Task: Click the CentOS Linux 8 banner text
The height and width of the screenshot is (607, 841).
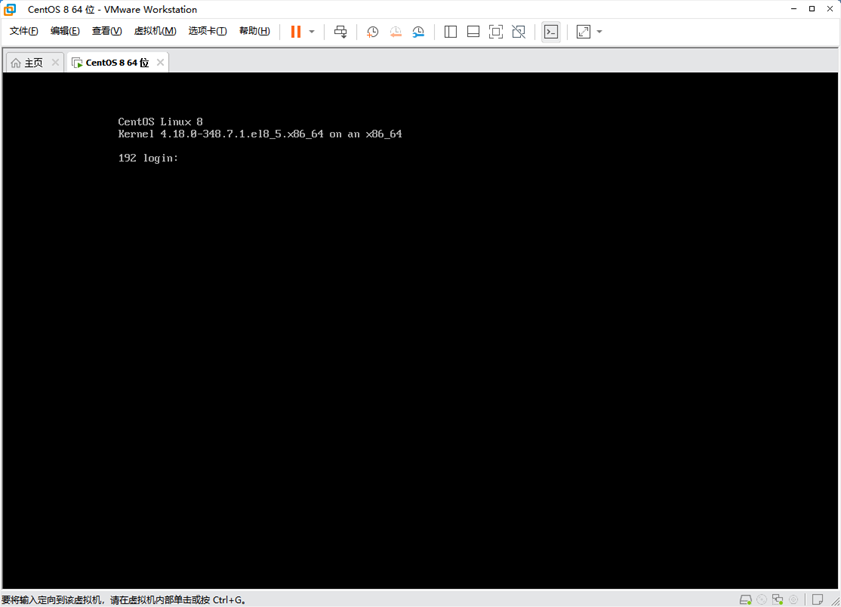Action: (x=160, y=122)
